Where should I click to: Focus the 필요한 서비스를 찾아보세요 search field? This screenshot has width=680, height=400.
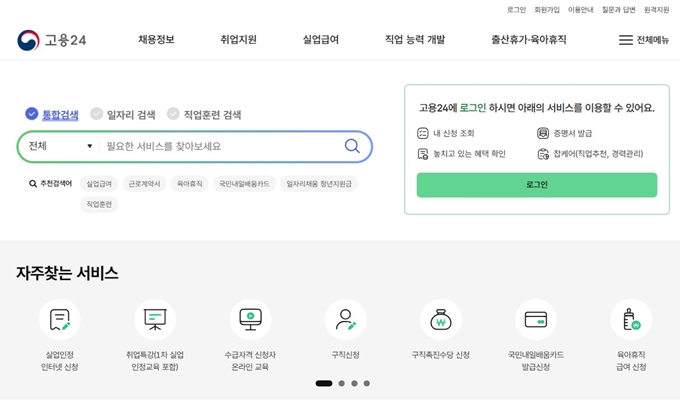tap(221, 146)
